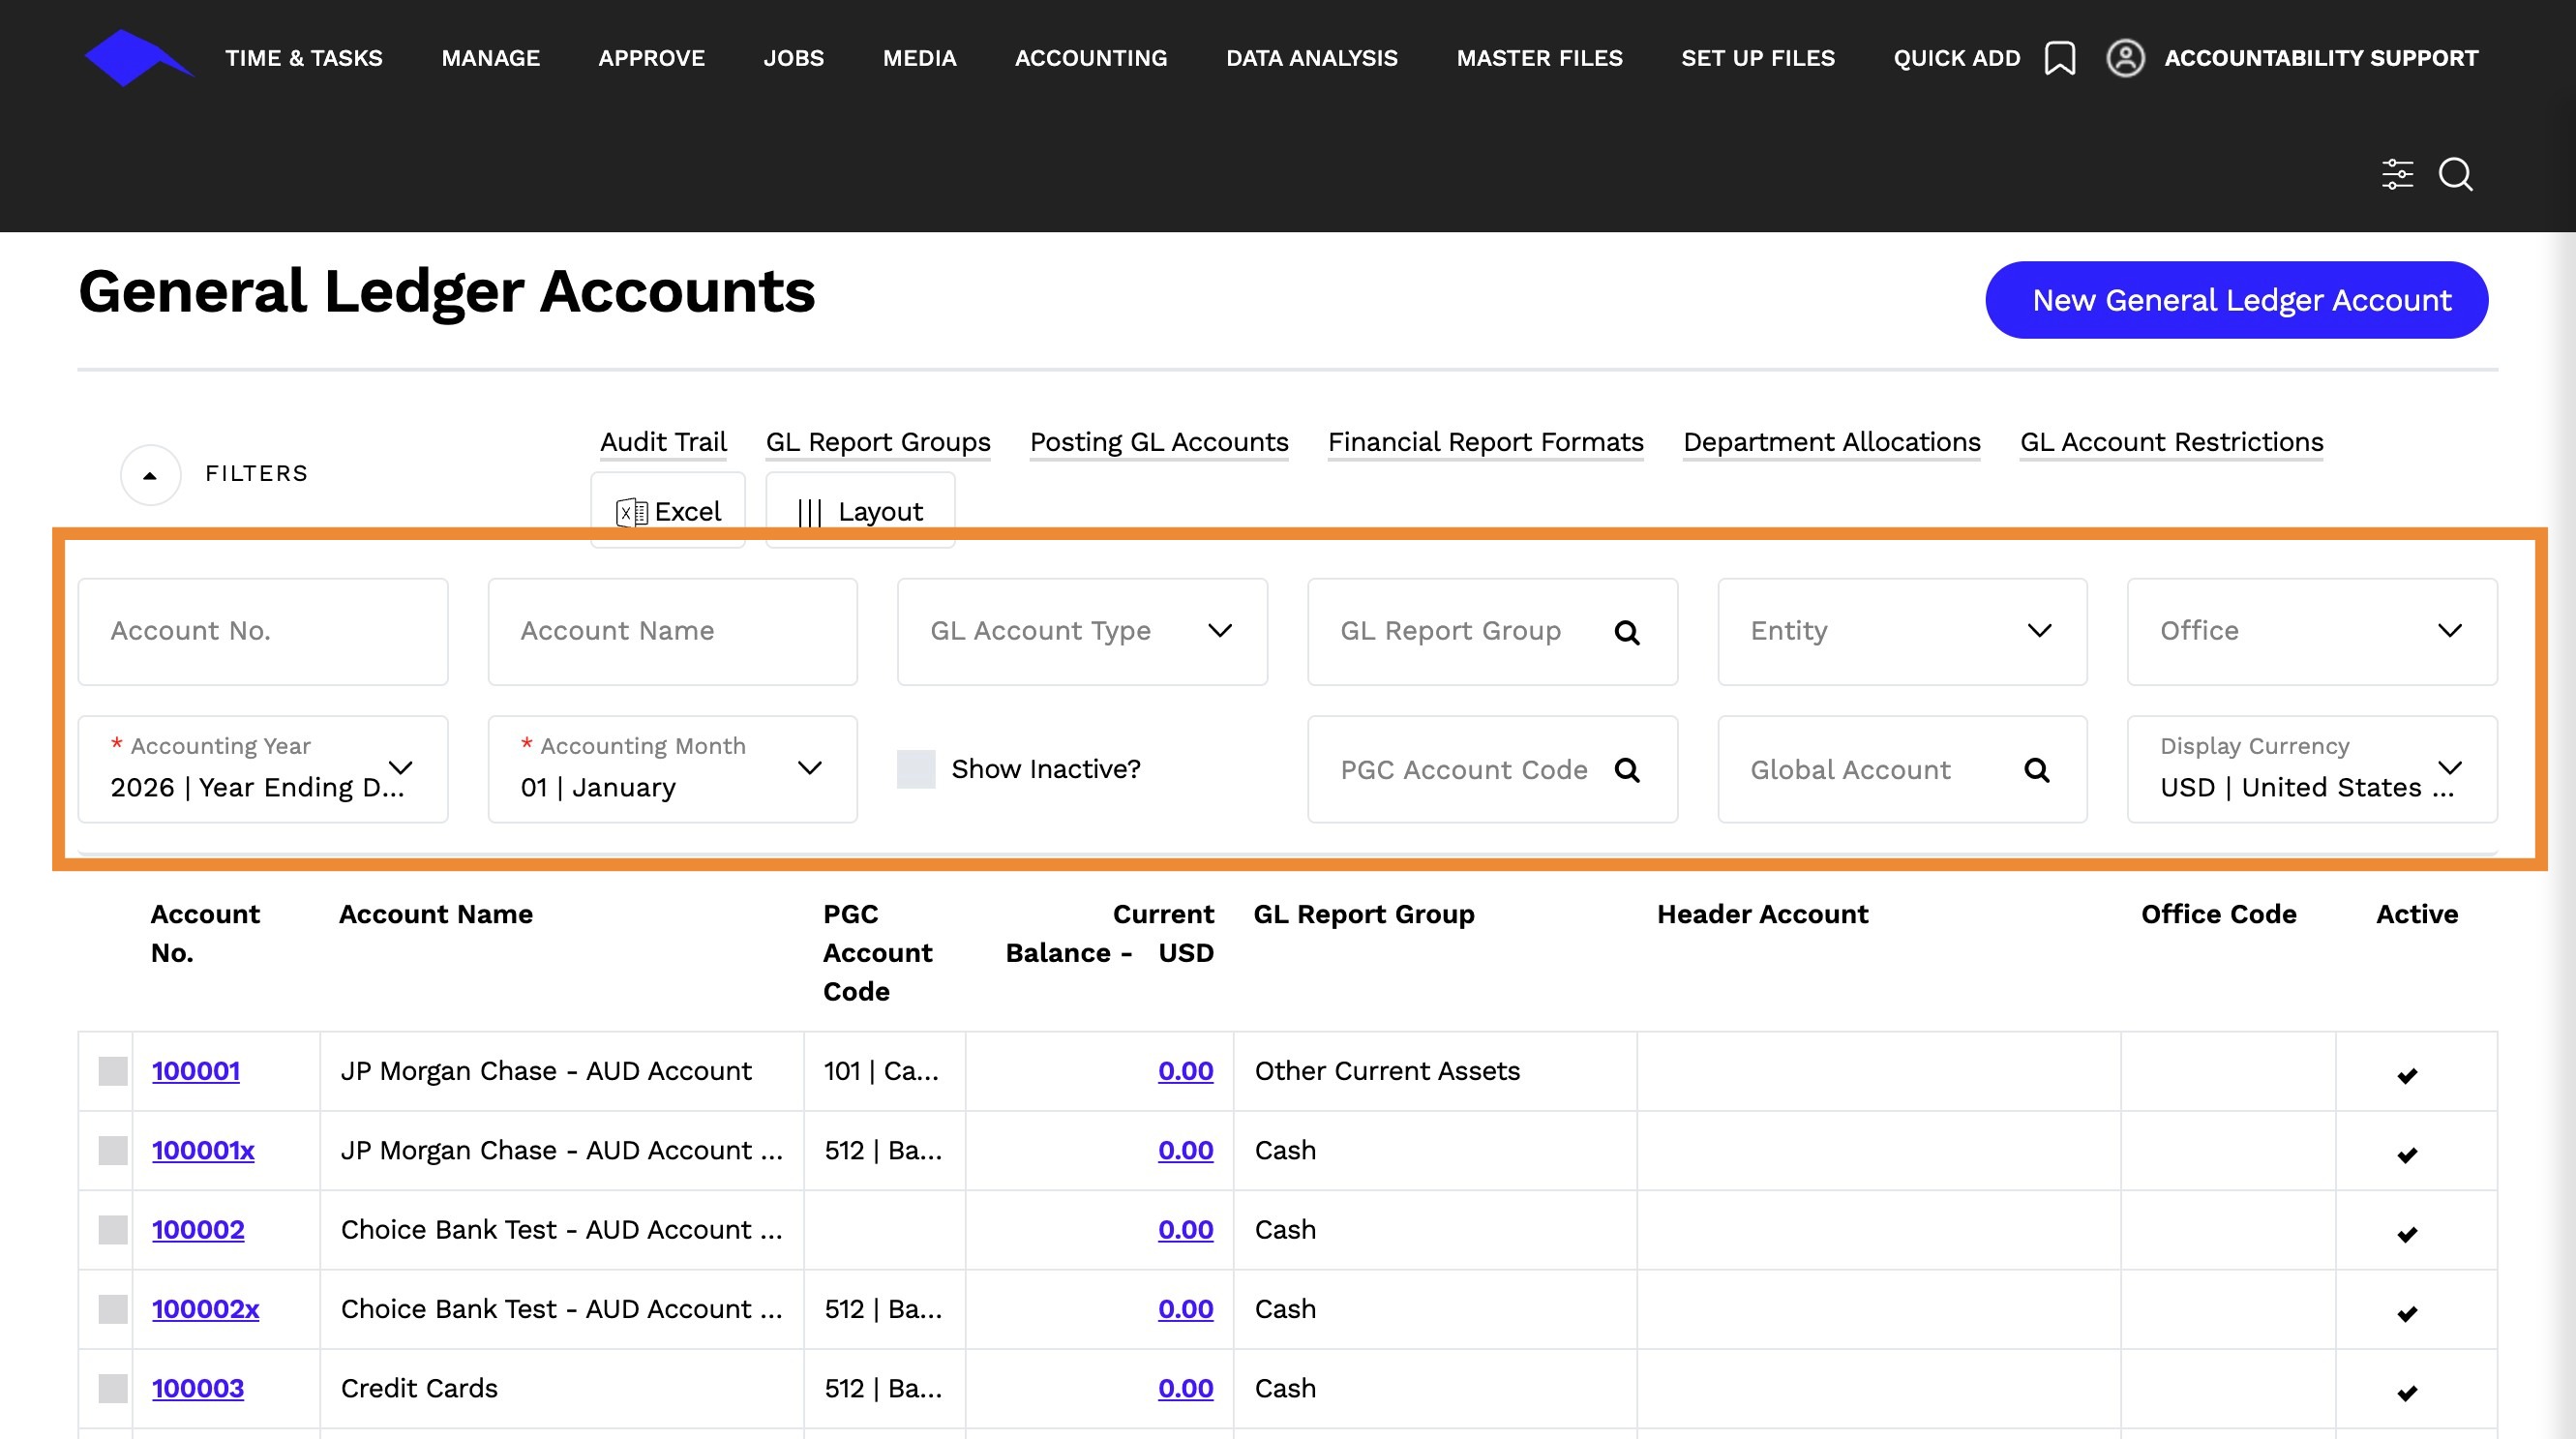Open the Quick Add menu
This screenshot has height=1439, width=2576.
(x=1957, y=58)
